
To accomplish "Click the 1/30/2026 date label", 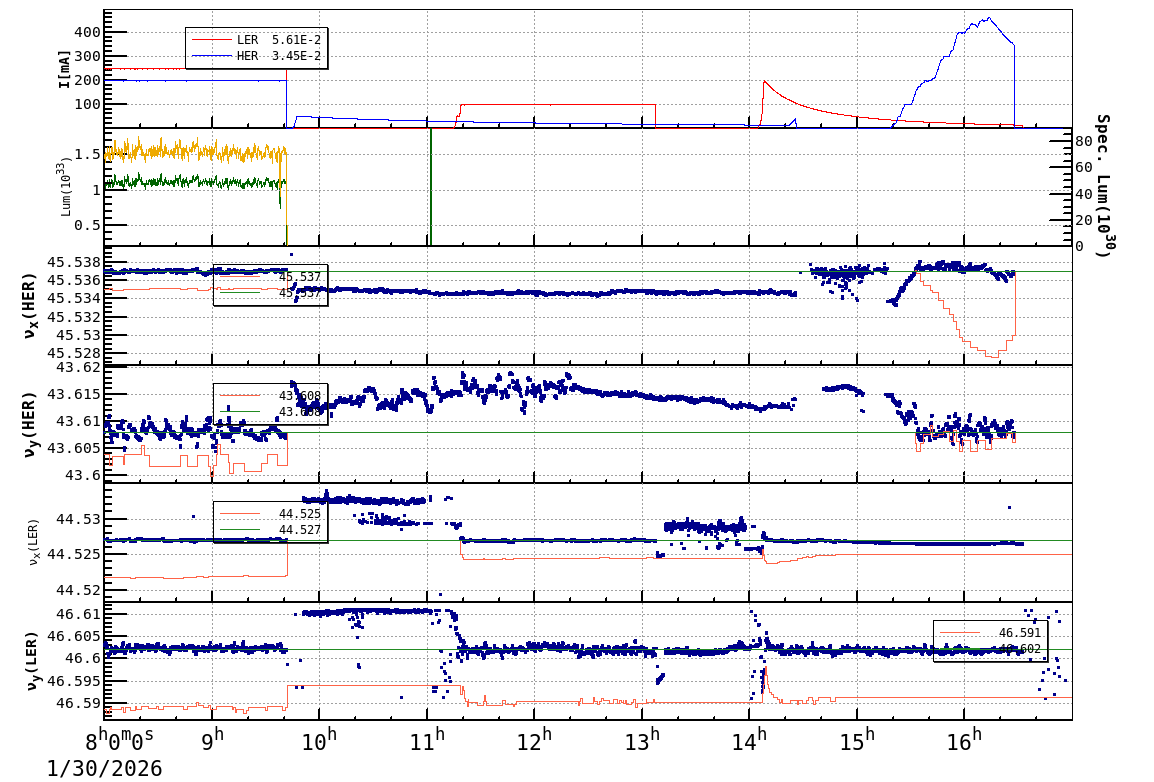I will point(105,768).
